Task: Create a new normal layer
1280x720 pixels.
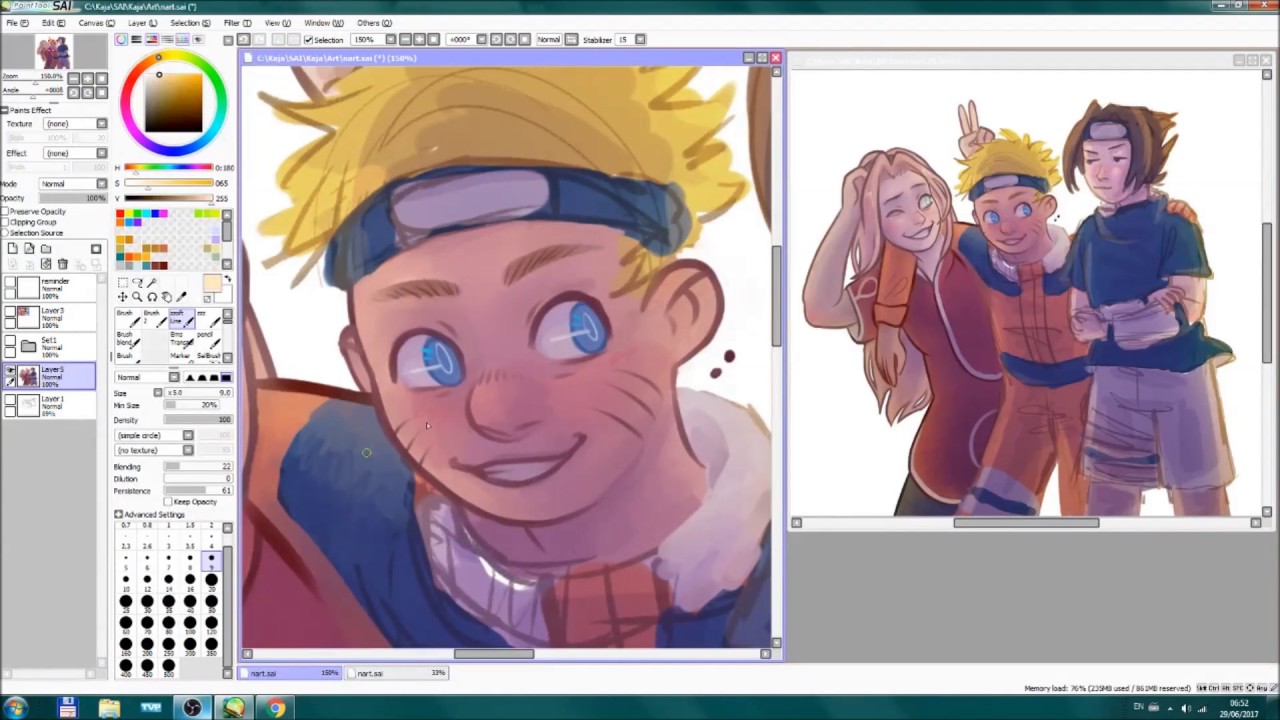Action: pyautogui.click(x=13, y=248)
